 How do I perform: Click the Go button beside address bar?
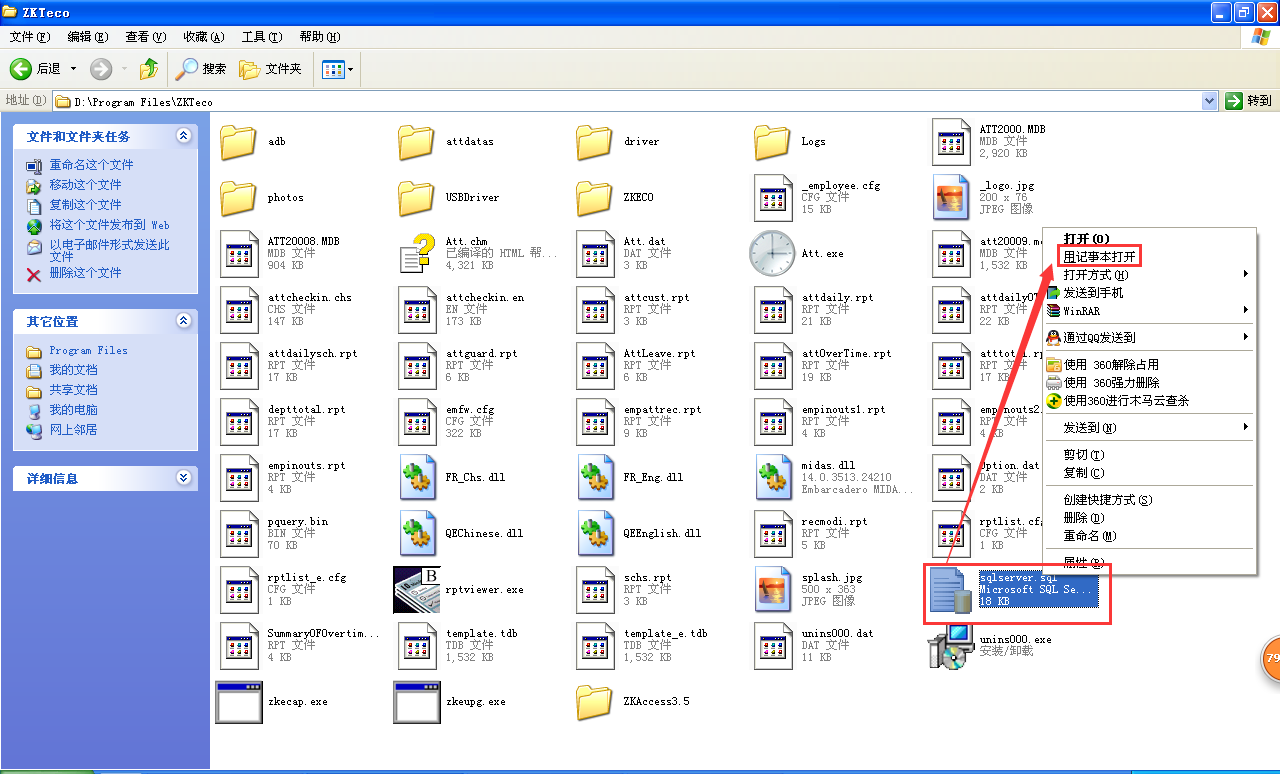click(x=1249, y=101)
